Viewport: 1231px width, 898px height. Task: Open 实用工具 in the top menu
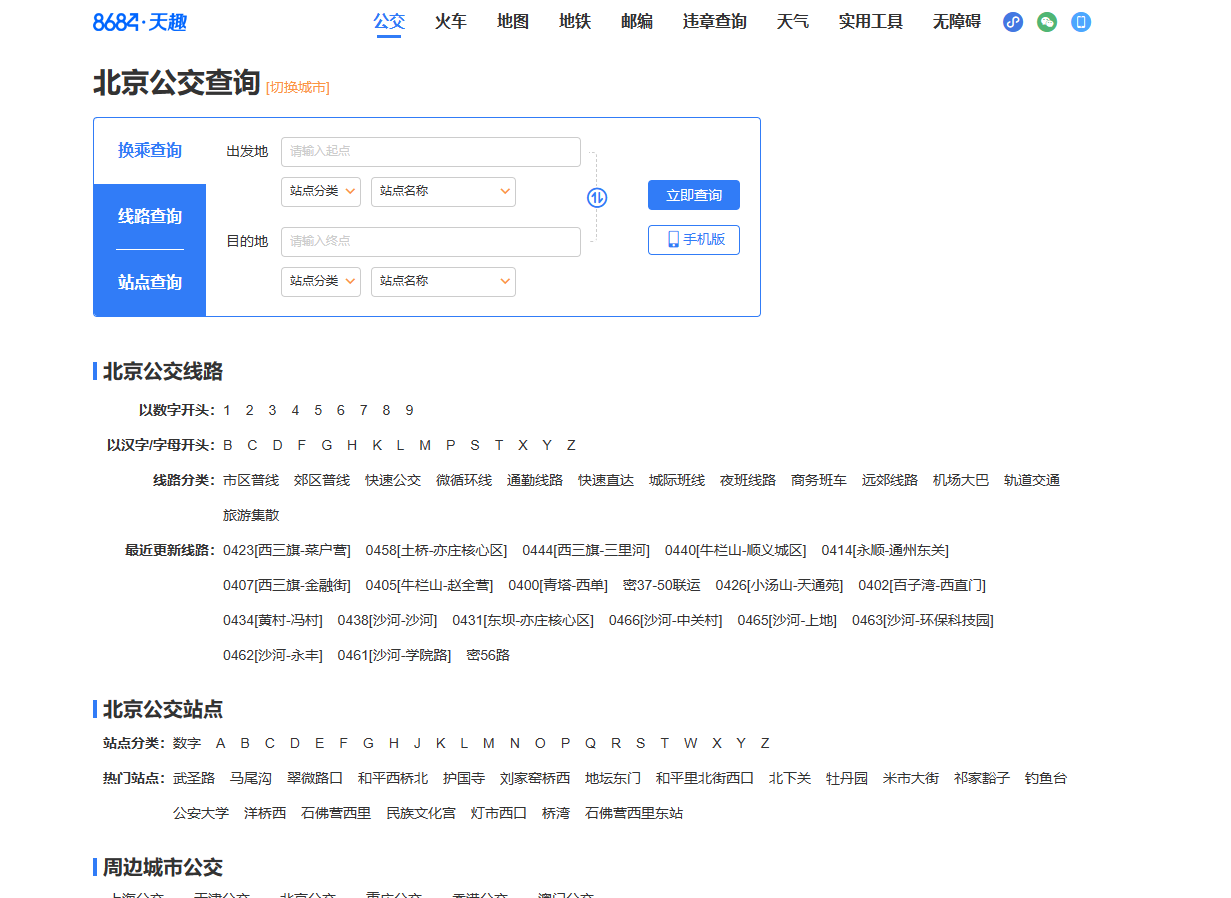click(x=871, y=21)
